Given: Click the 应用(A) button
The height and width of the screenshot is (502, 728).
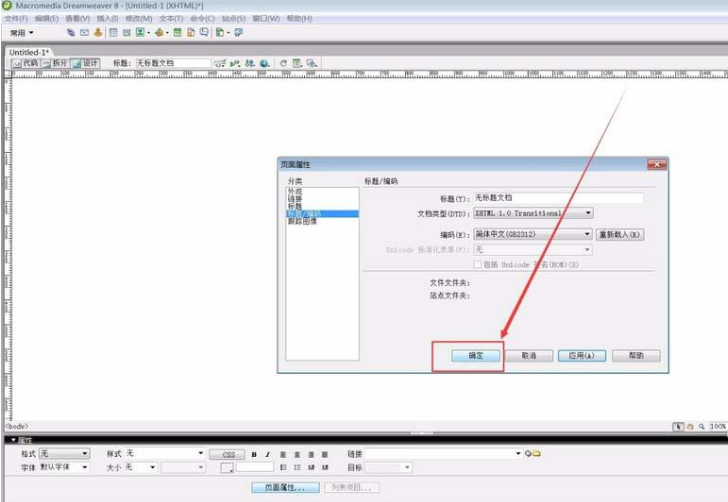Looking at the screenshot, I should (x=582, y=356).
